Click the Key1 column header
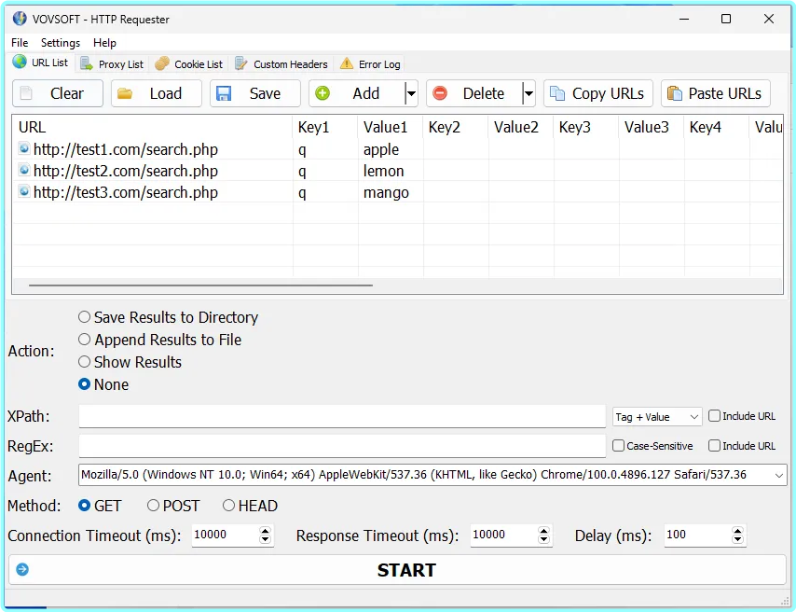Screen dimensions: 796x612 click(x=325, y=127)
